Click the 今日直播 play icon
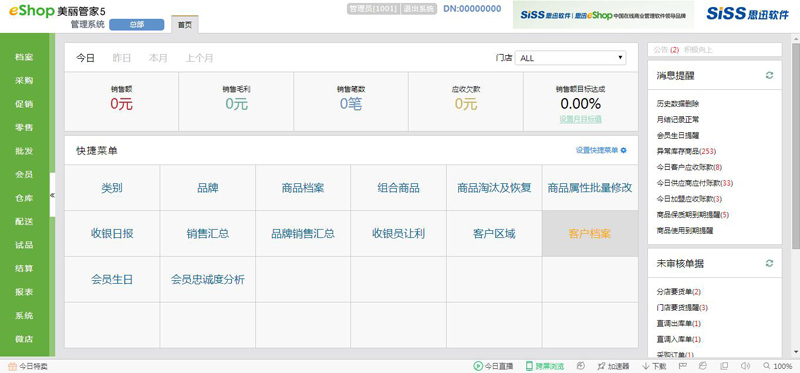 coord(478,366)
